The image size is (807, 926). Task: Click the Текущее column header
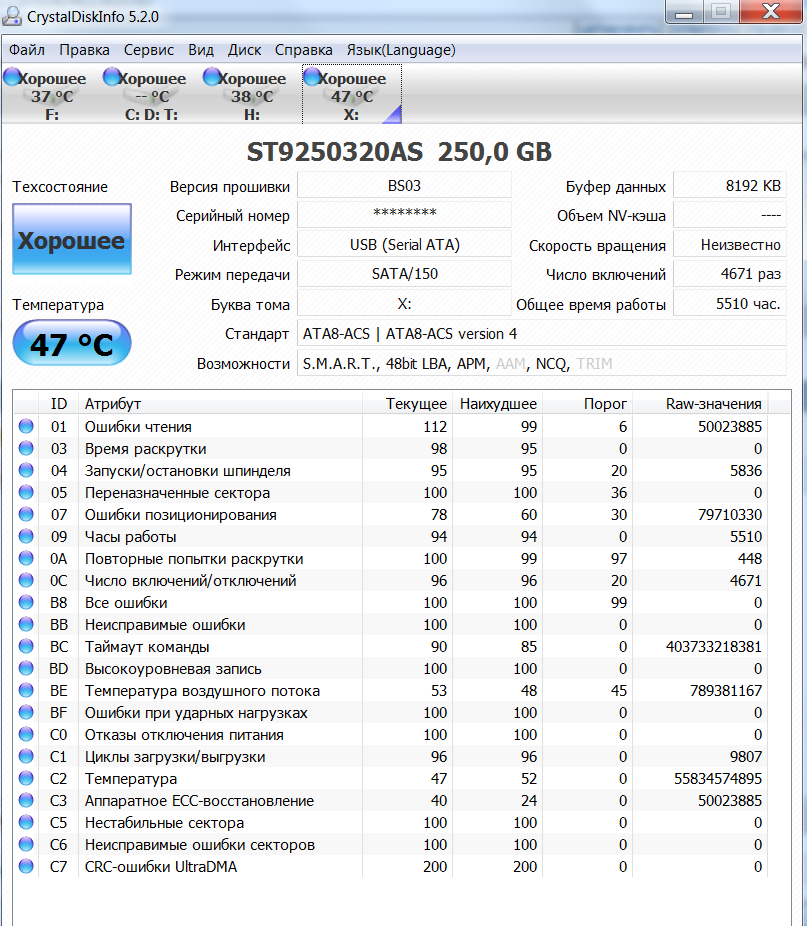pyautogui.click(x=407, y=403)
